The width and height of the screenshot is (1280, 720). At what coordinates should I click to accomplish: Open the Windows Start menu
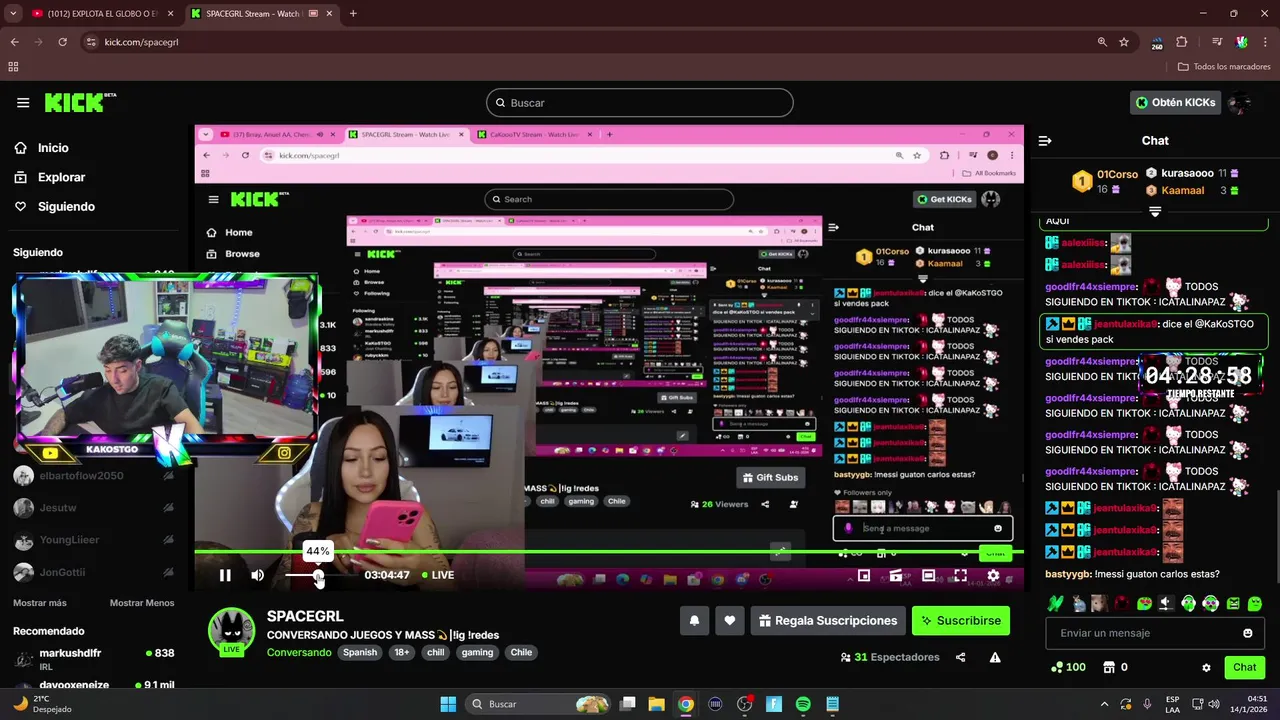[448, 704]
